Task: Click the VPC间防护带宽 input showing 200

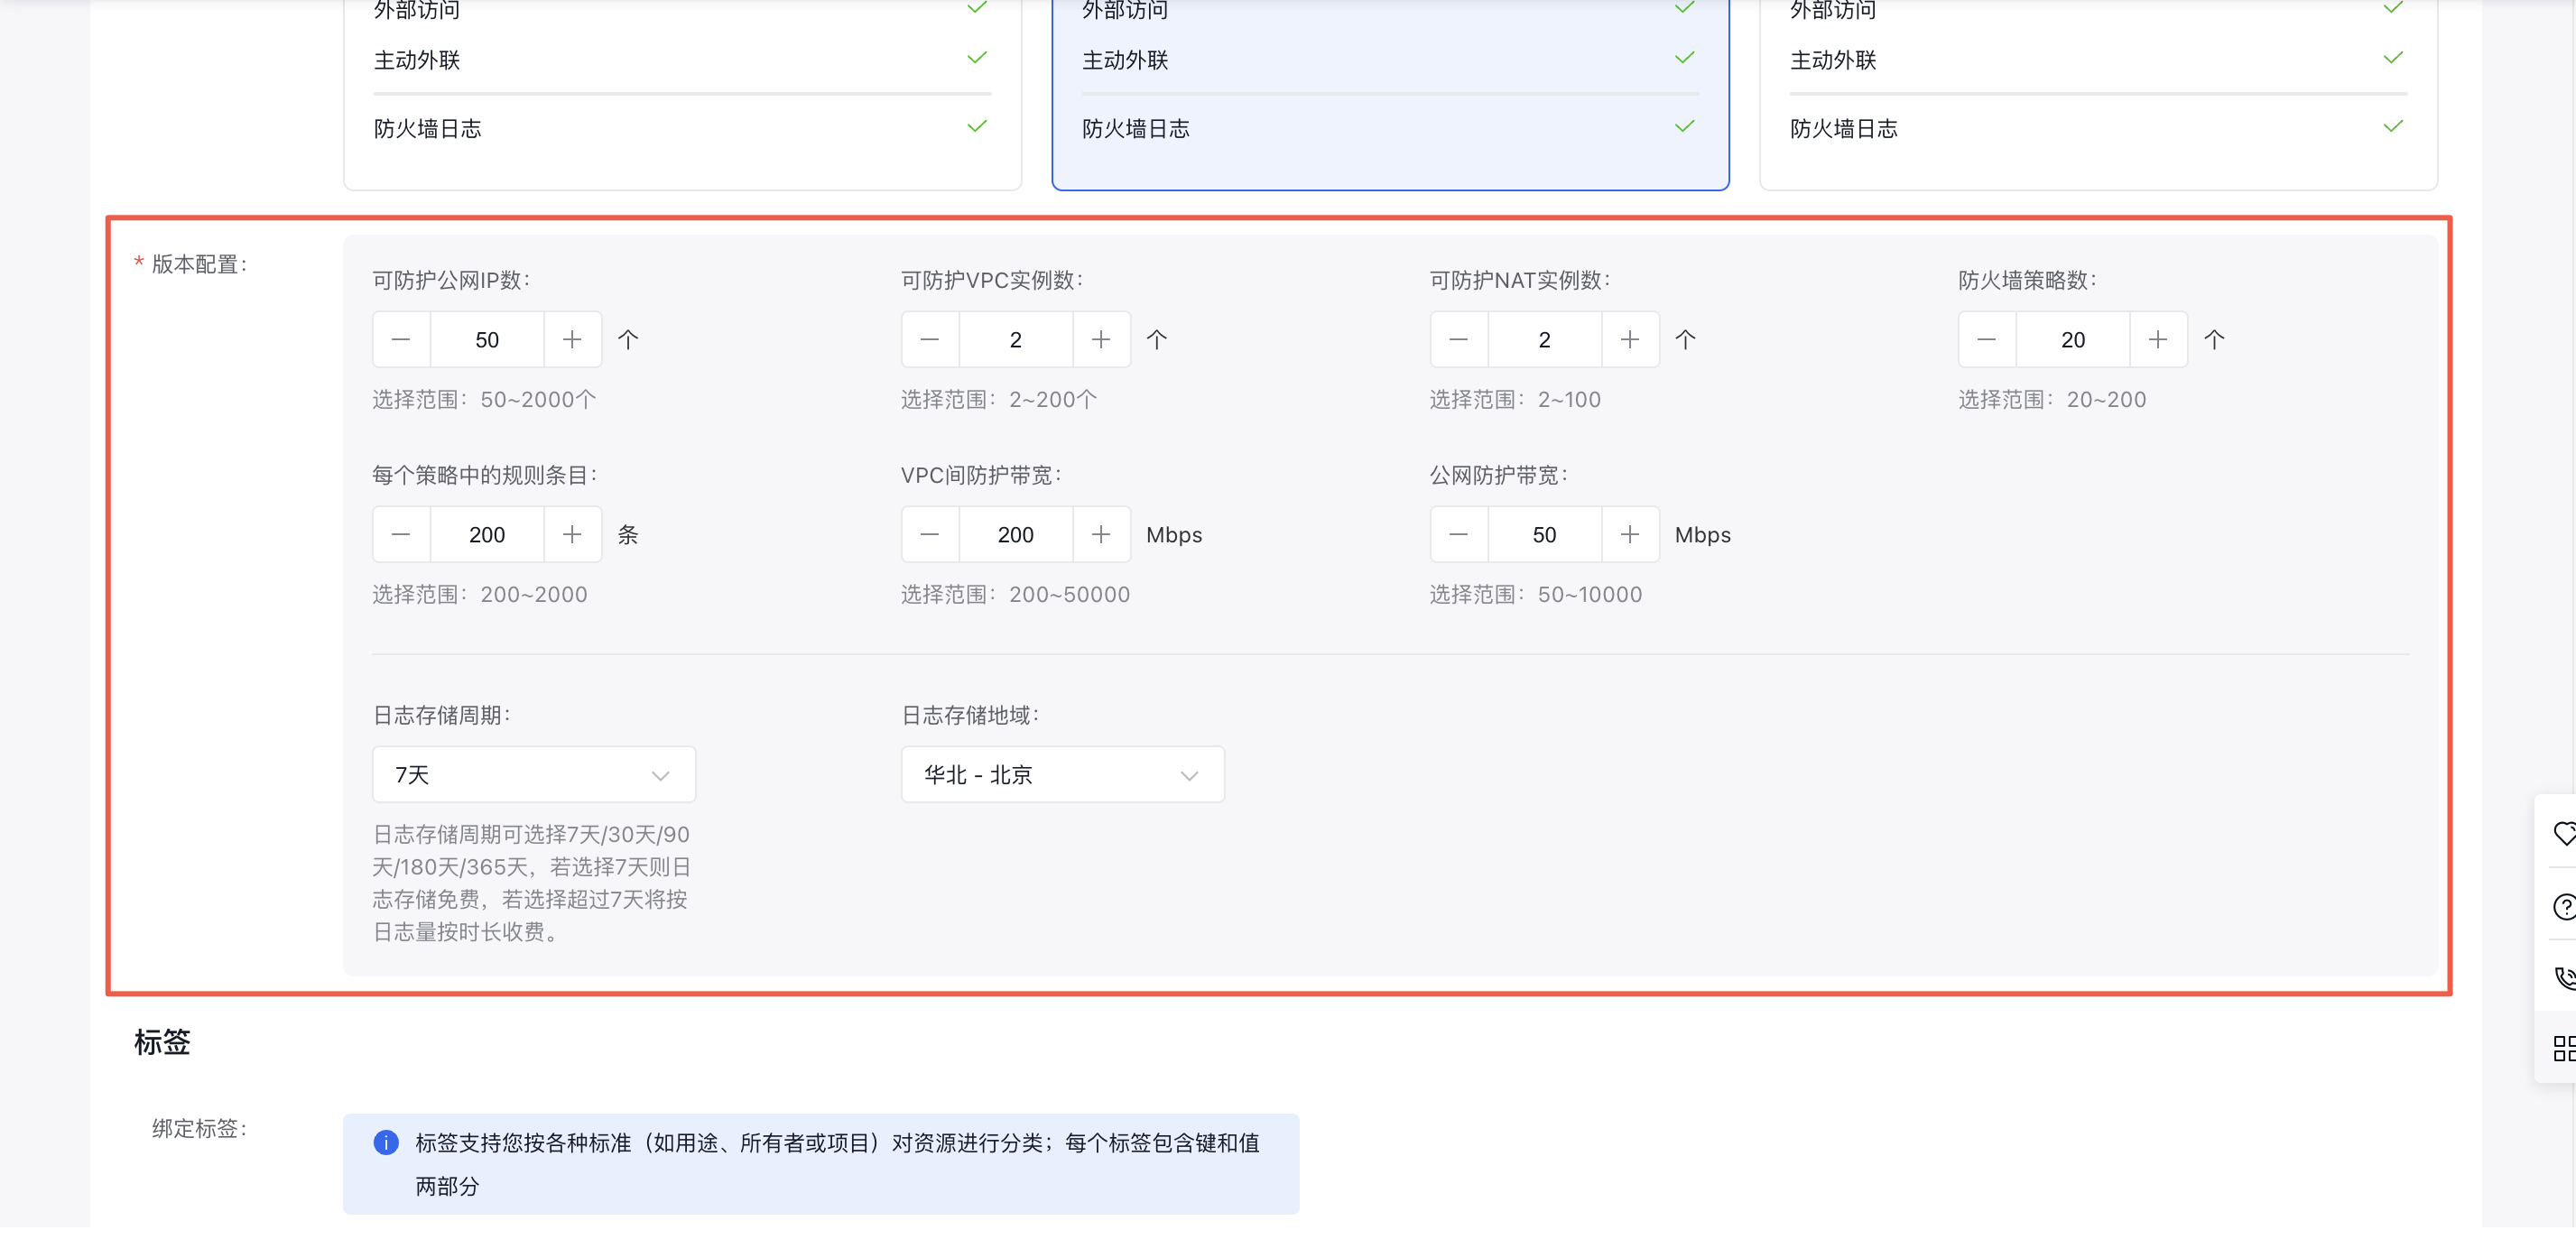Action: 1015,535
